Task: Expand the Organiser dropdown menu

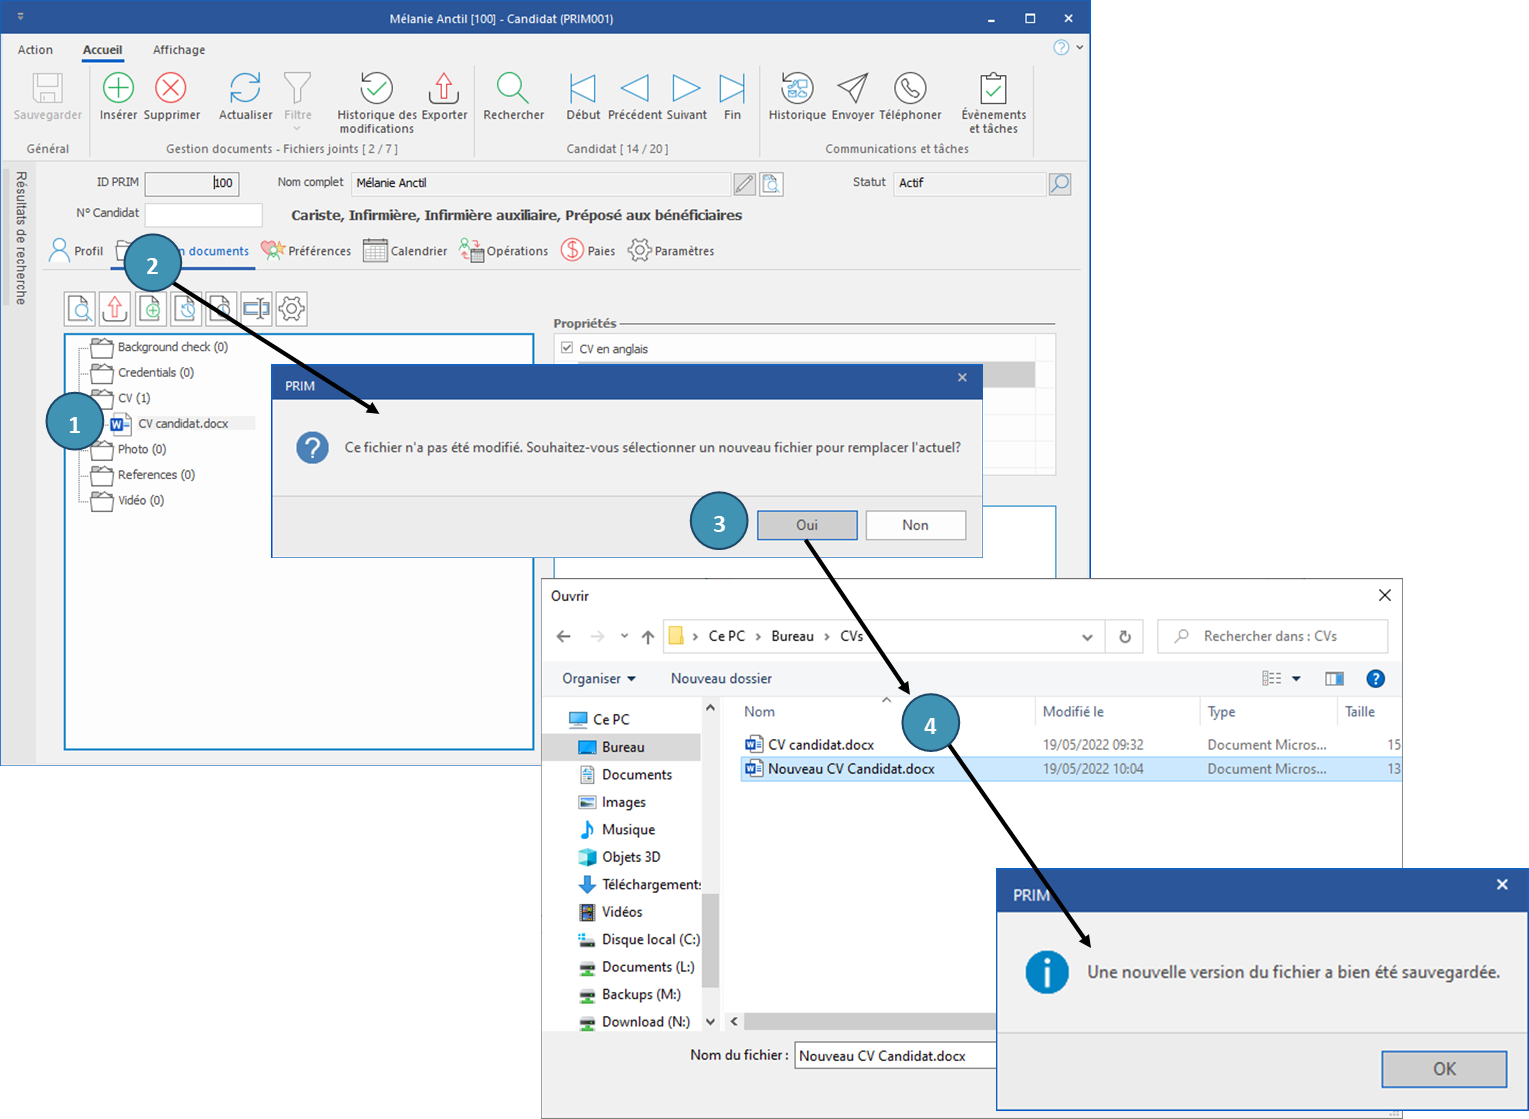Action: click(x=598, y=679)
